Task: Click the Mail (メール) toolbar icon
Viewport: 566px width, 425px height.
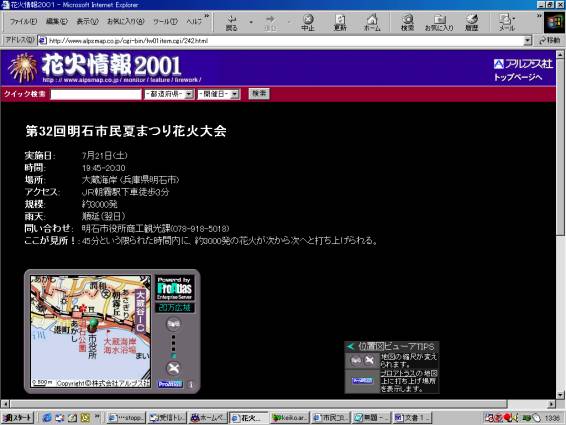Action: click(506, 23)
